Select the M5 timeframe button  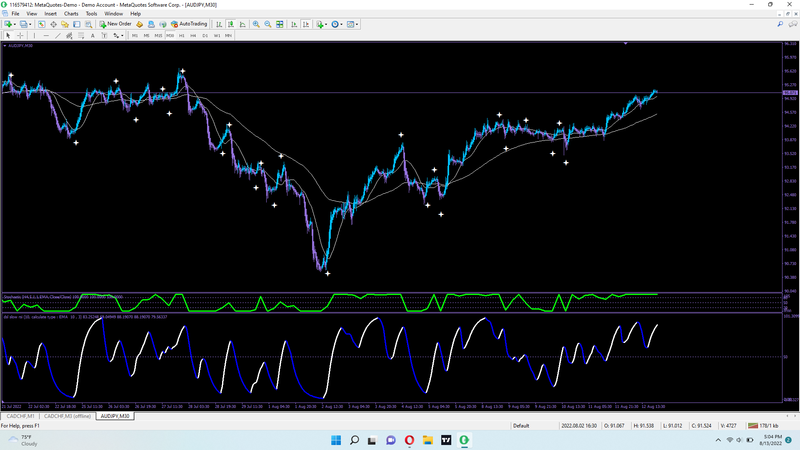click(x=147, y=35)
